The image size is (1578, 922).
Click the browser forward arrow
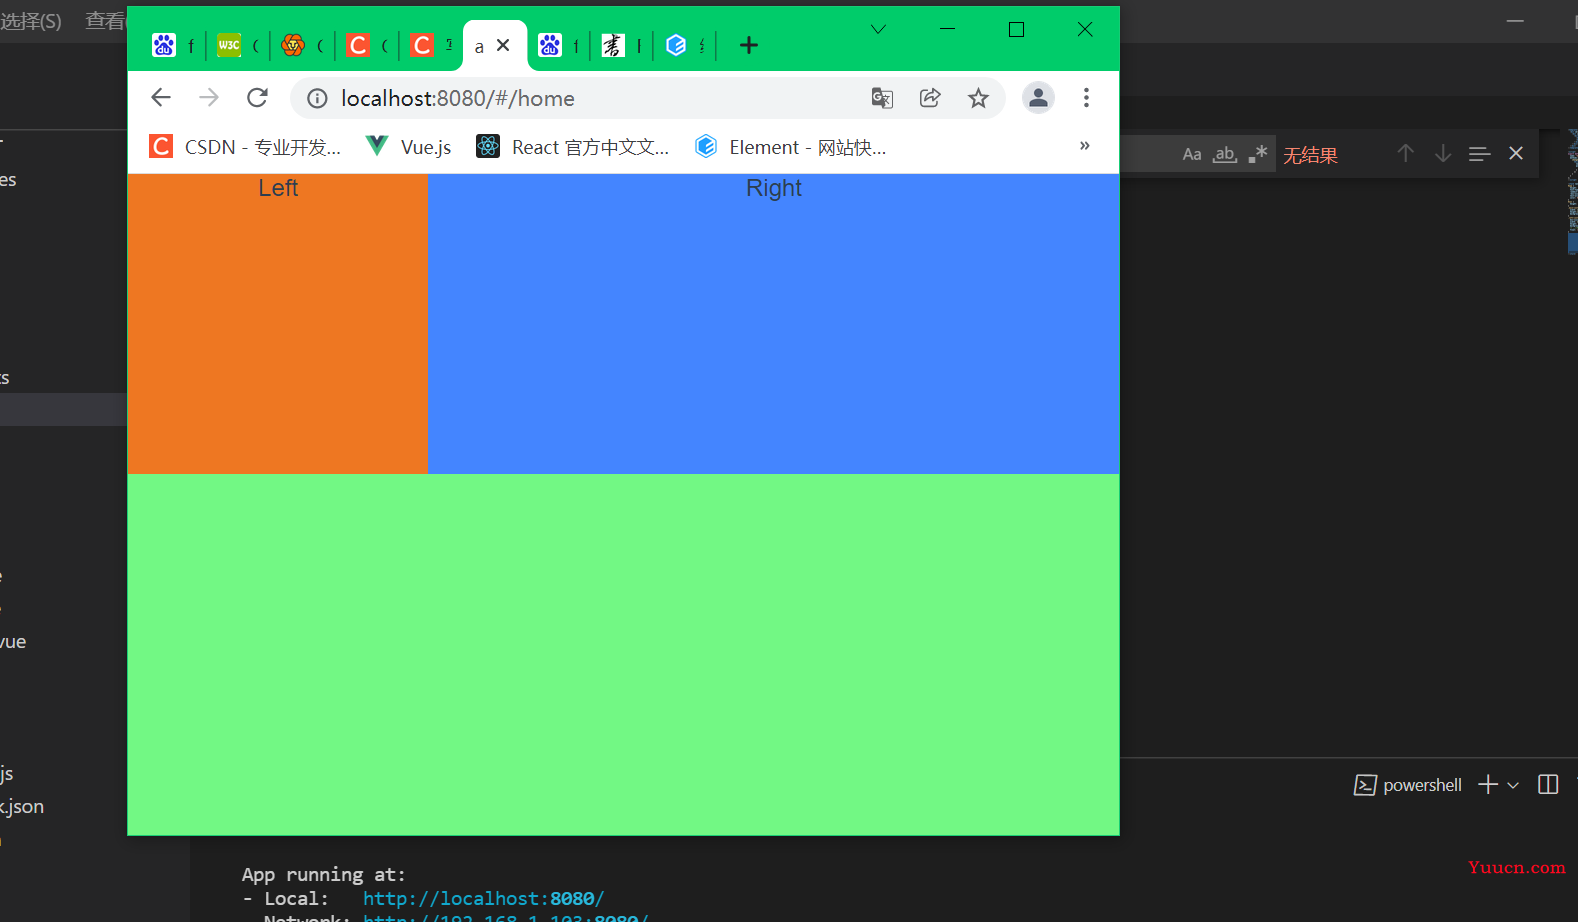(x=208, y=98)
